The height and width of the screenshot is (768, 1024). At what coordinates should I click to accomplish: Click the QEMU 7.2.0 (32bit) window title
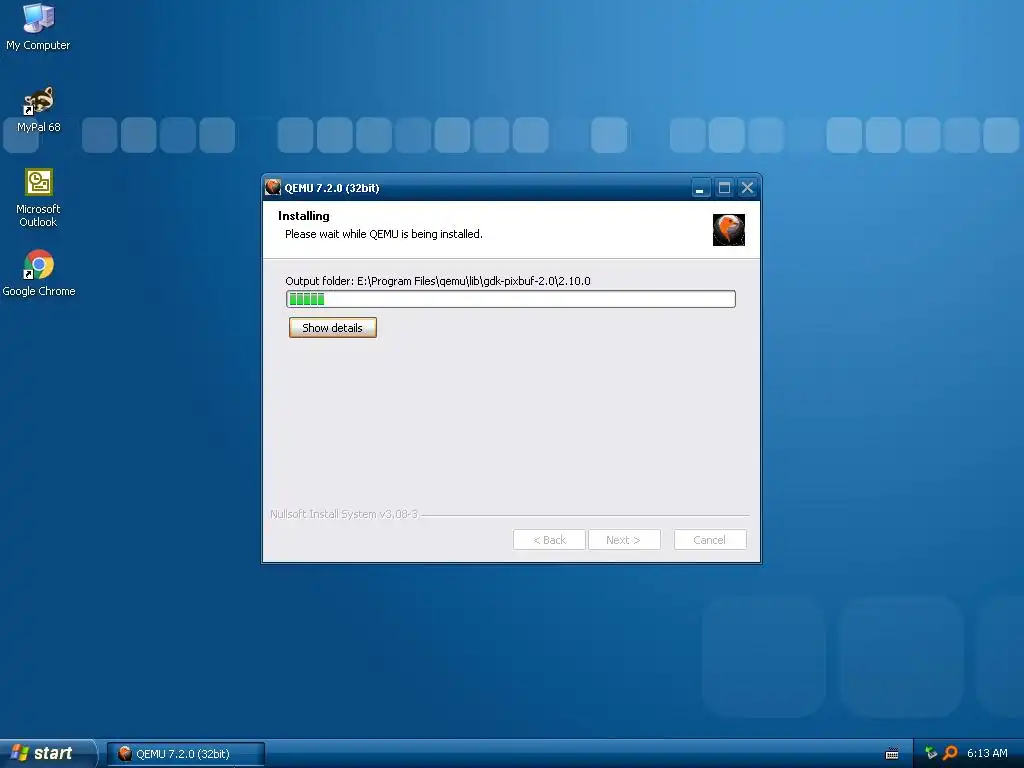coord(332,188)
